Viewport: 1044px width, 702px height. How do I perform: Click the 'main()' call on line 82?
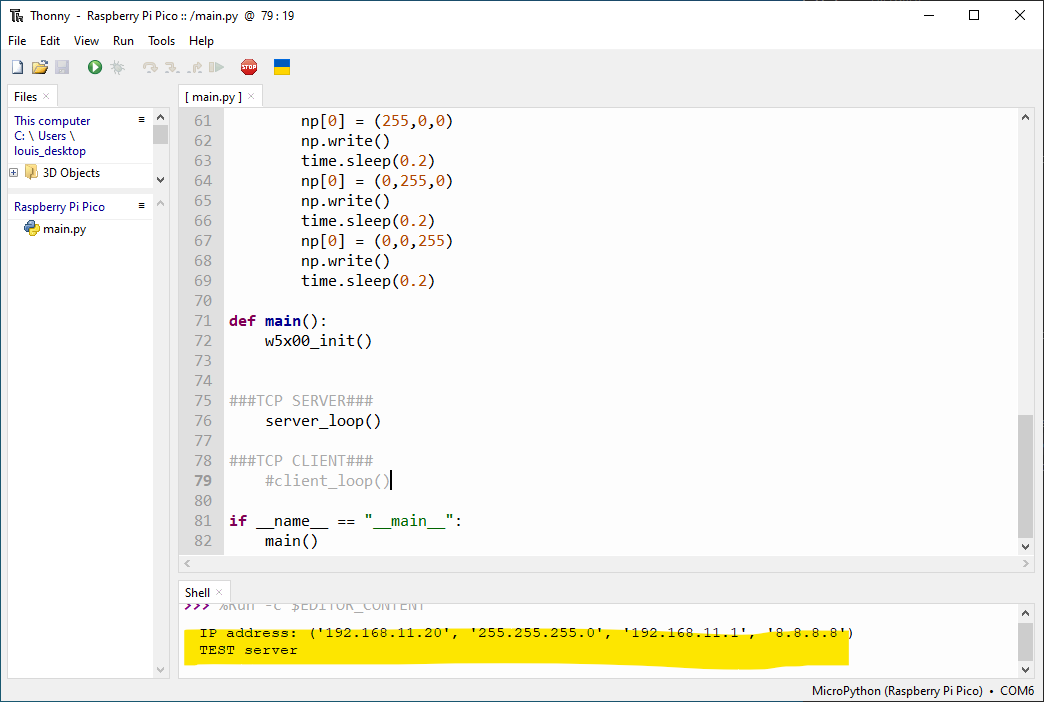pos(292,541)
